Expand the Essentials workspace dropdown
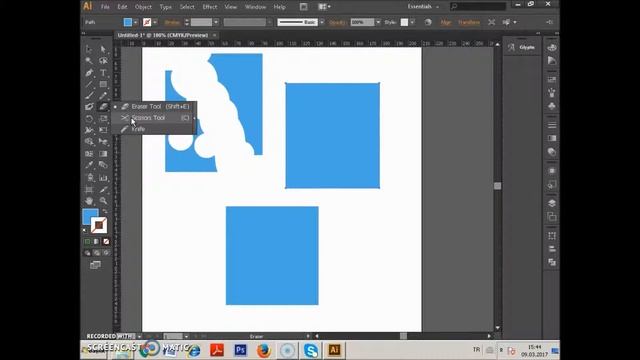 pos(423,7)
